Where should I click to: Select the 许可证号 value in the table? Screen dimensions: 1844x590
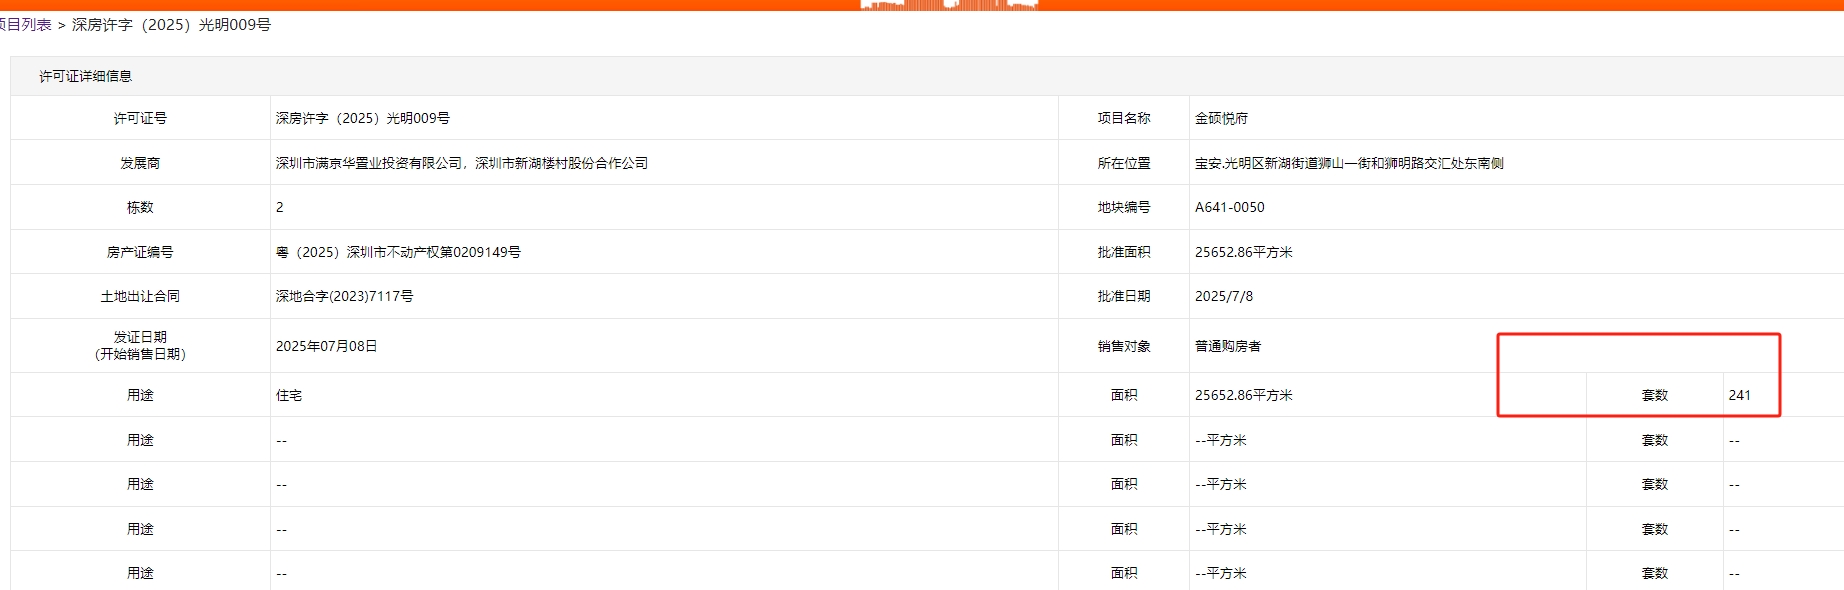(362, 118)
